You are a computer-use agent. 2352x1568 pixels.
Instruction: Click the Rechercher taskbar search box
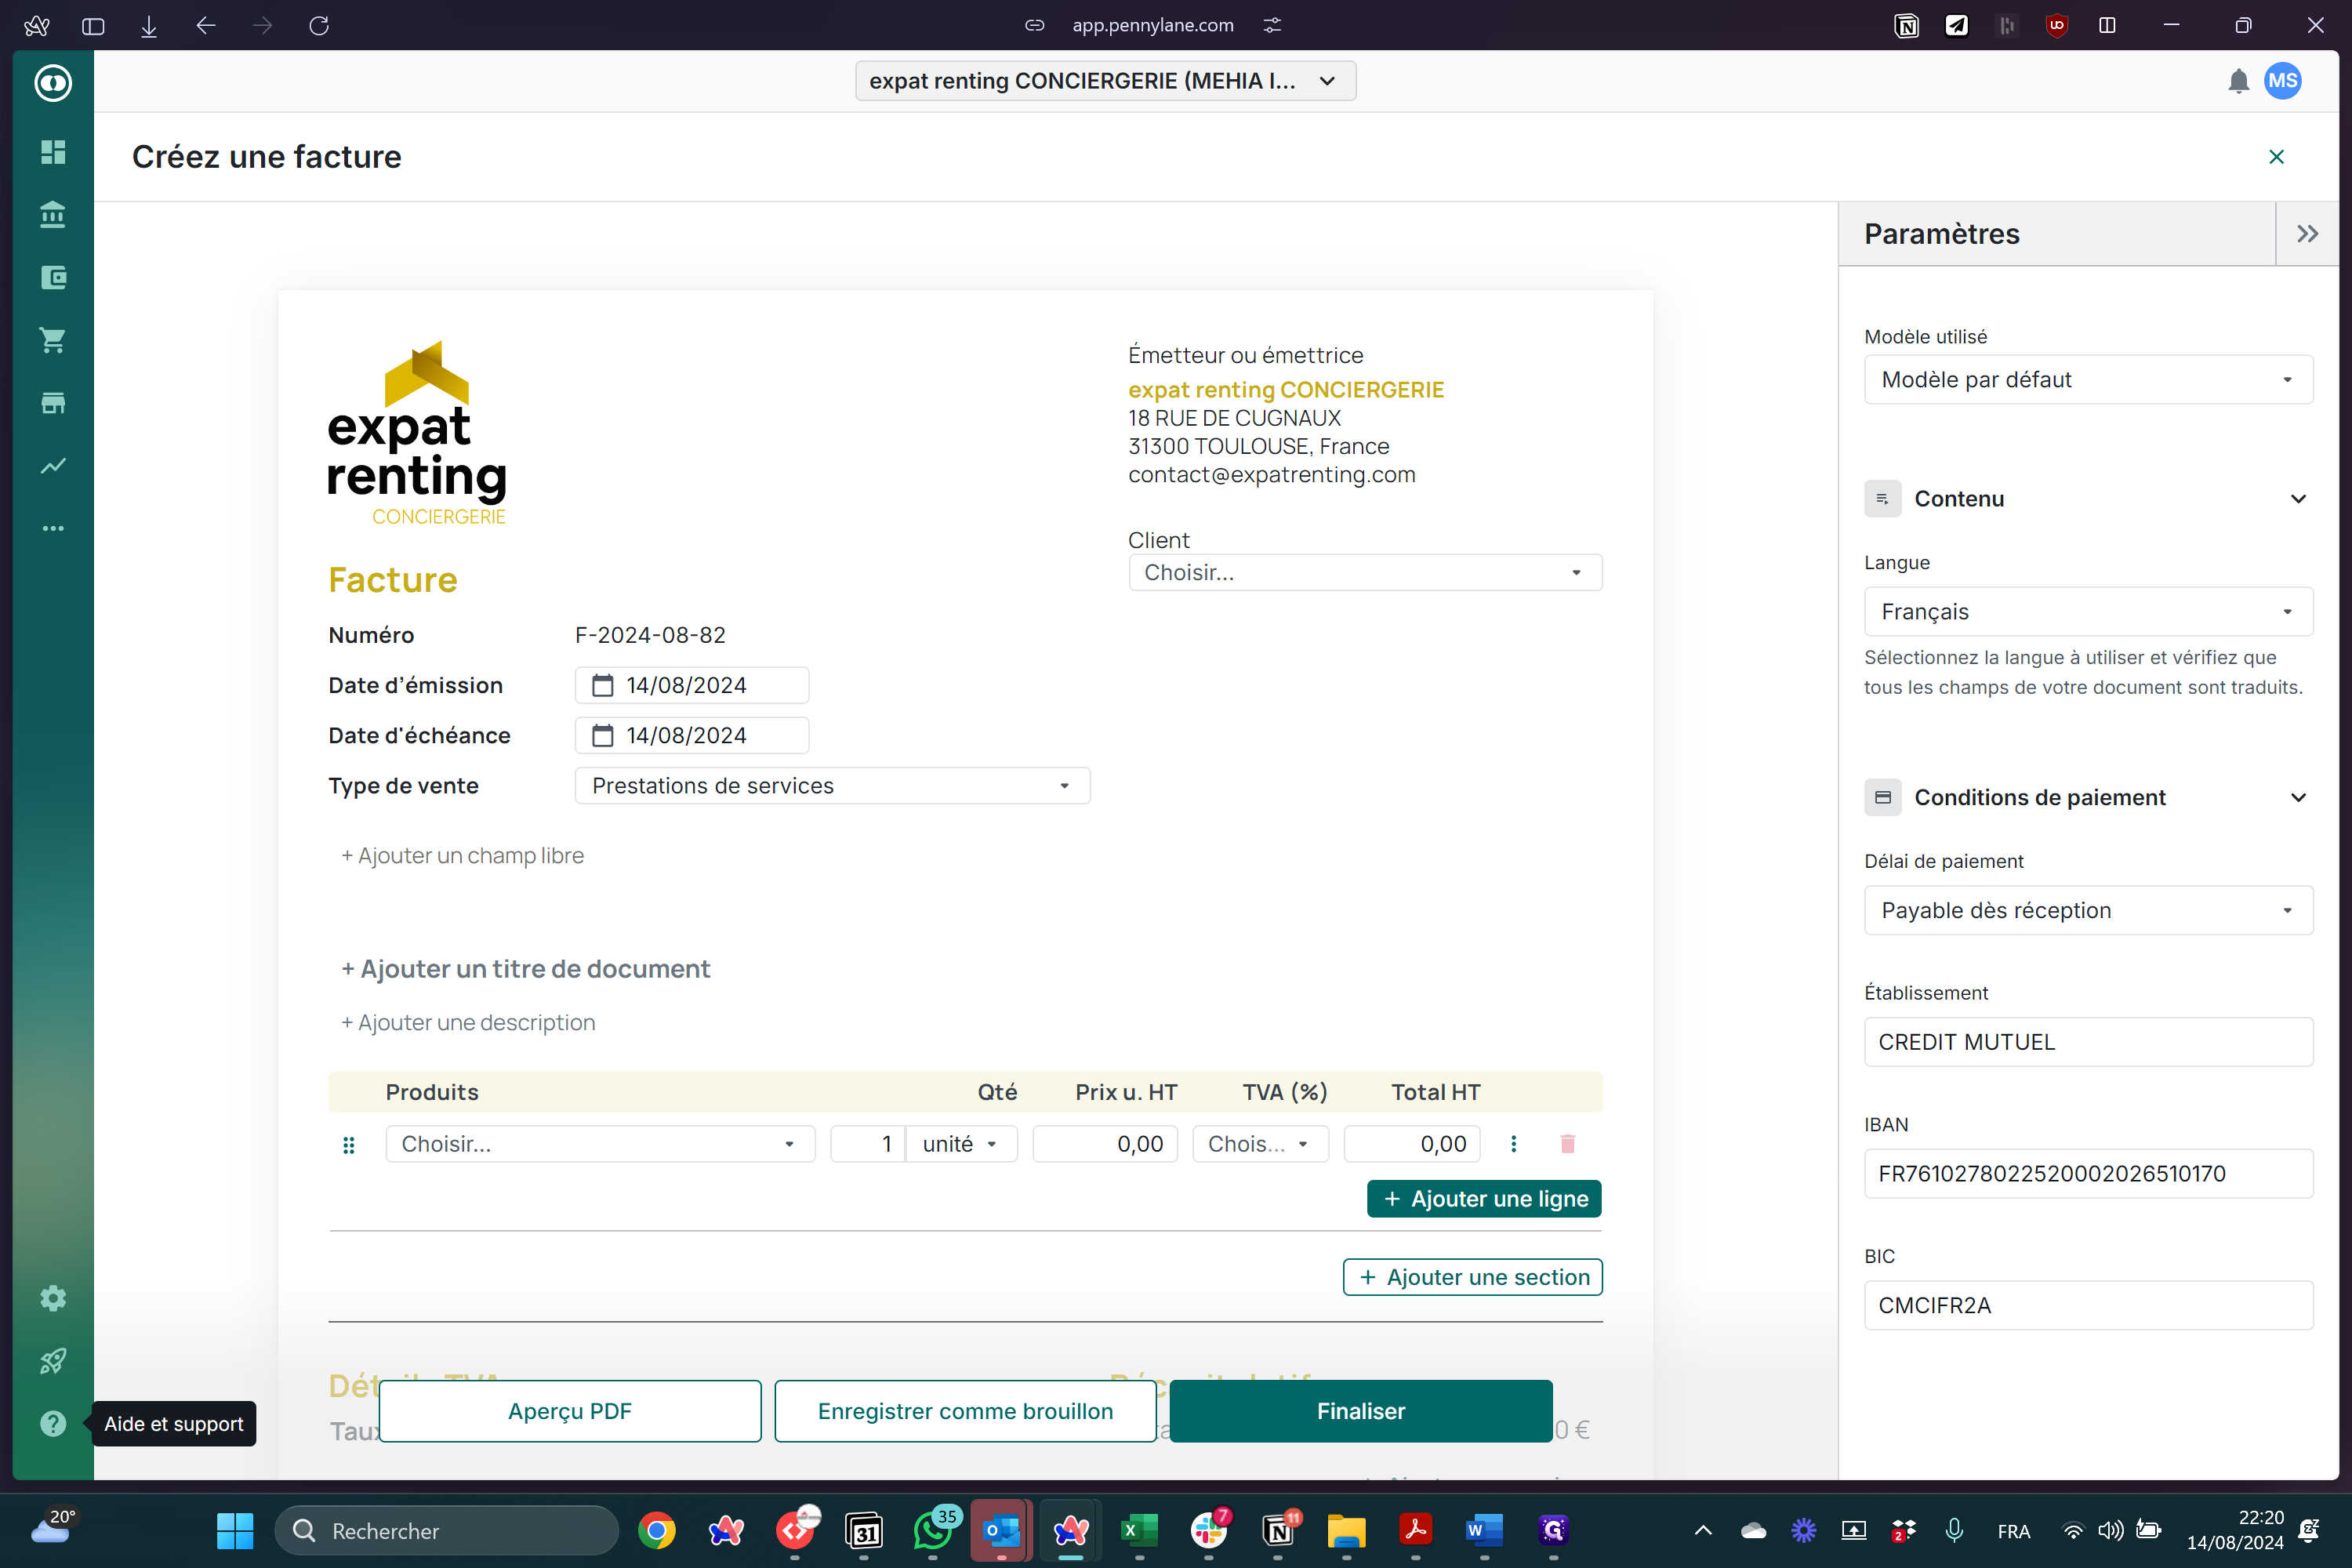(x=446, y=1531)
